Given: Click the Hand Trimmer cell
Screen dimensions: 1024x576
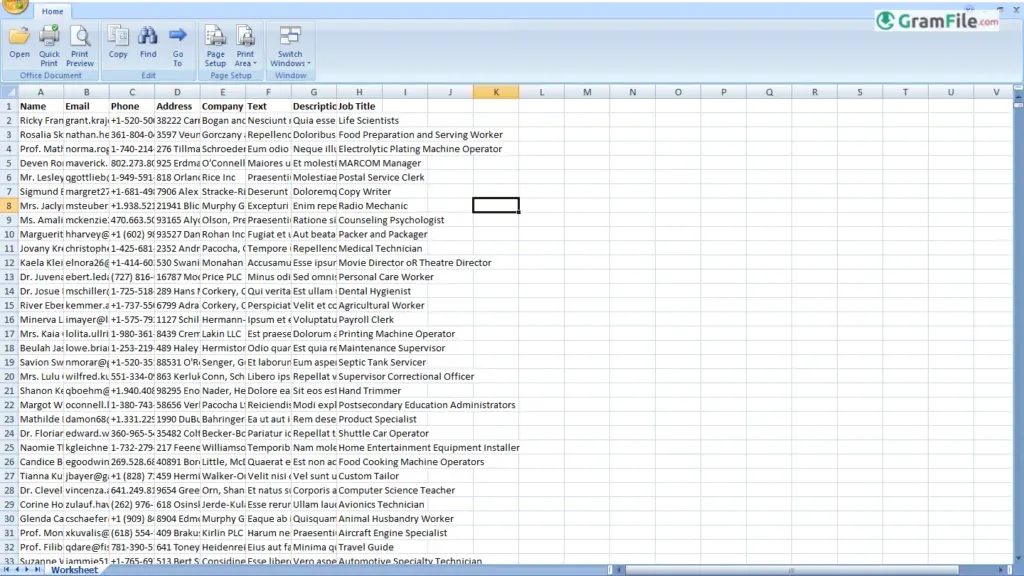Looking at the screenshot, I should (x=369, y=391).
